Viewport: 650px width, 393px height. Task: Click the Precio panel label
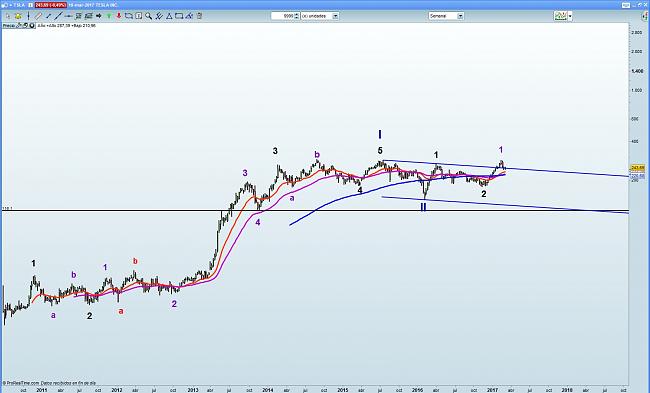pyautogui.click(x=9, y=26)
